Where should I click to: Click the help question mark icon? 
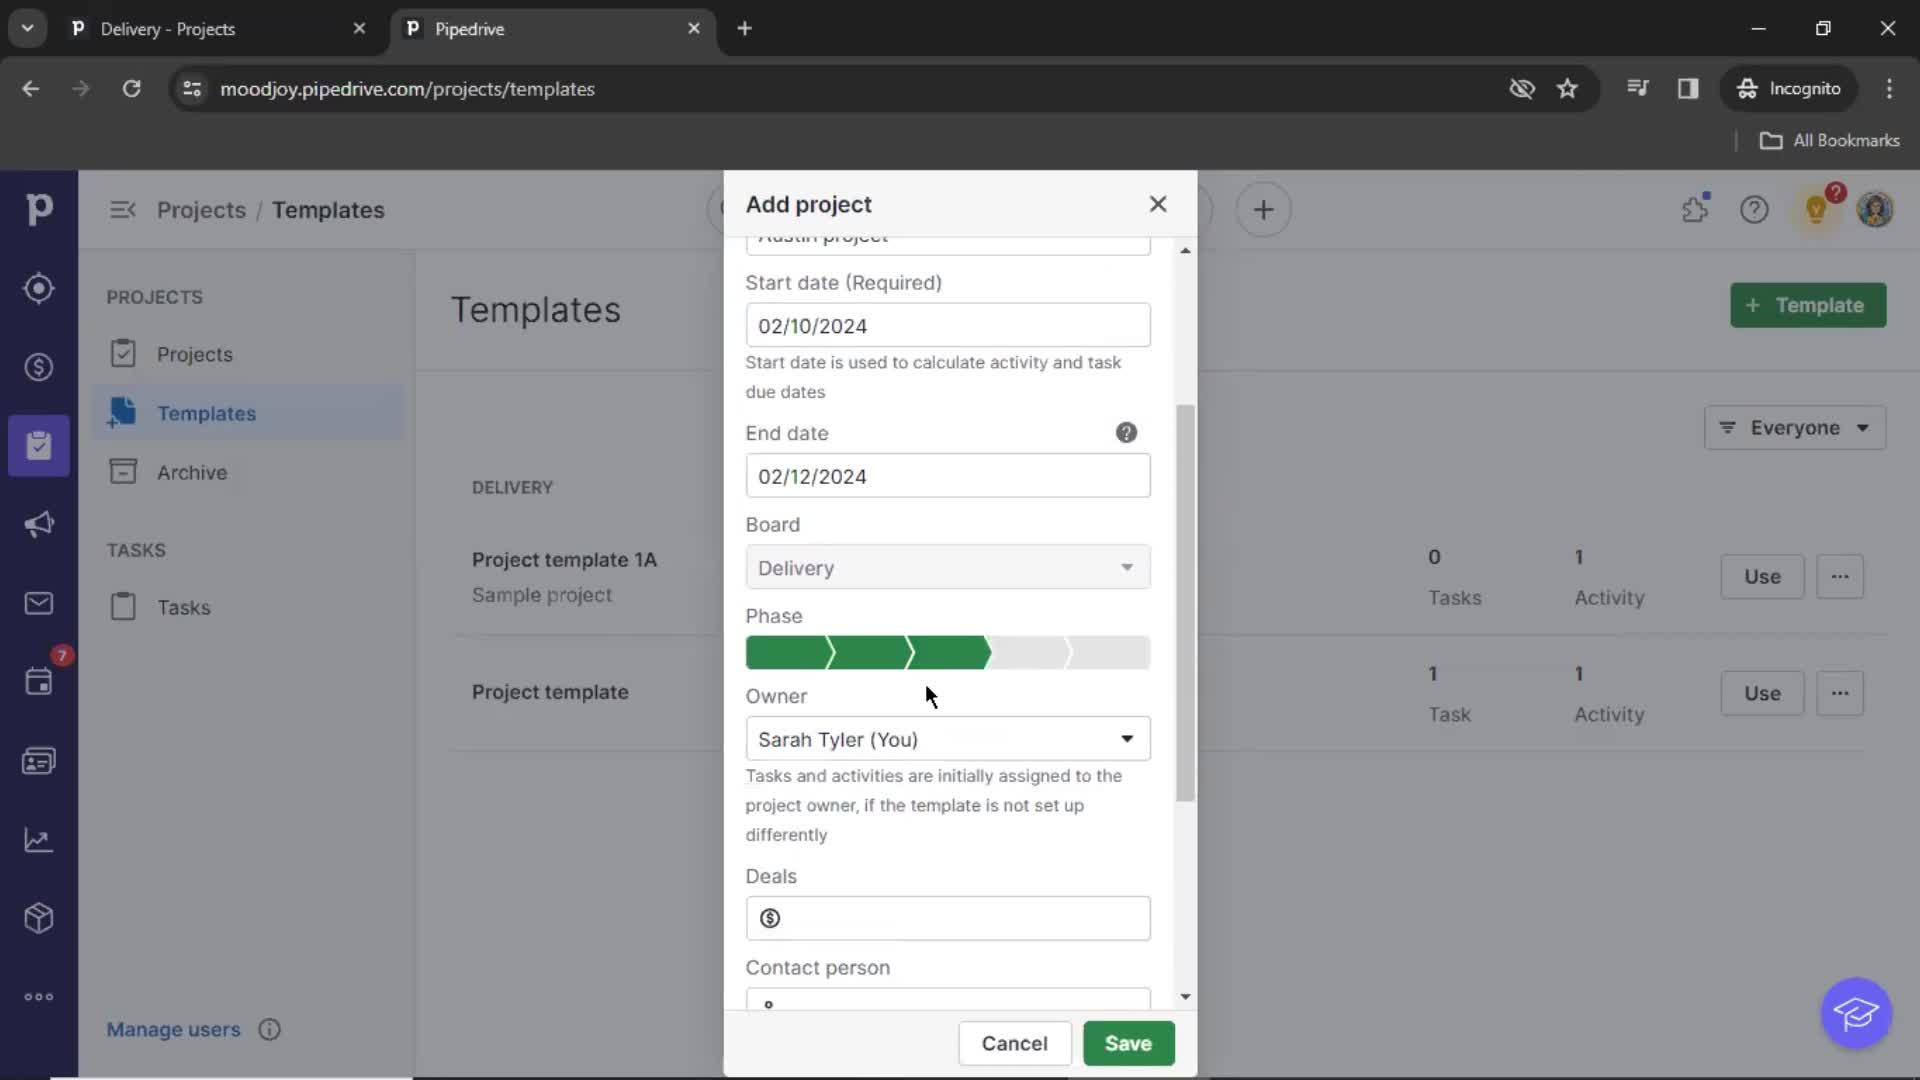[x=1127, y=433]
